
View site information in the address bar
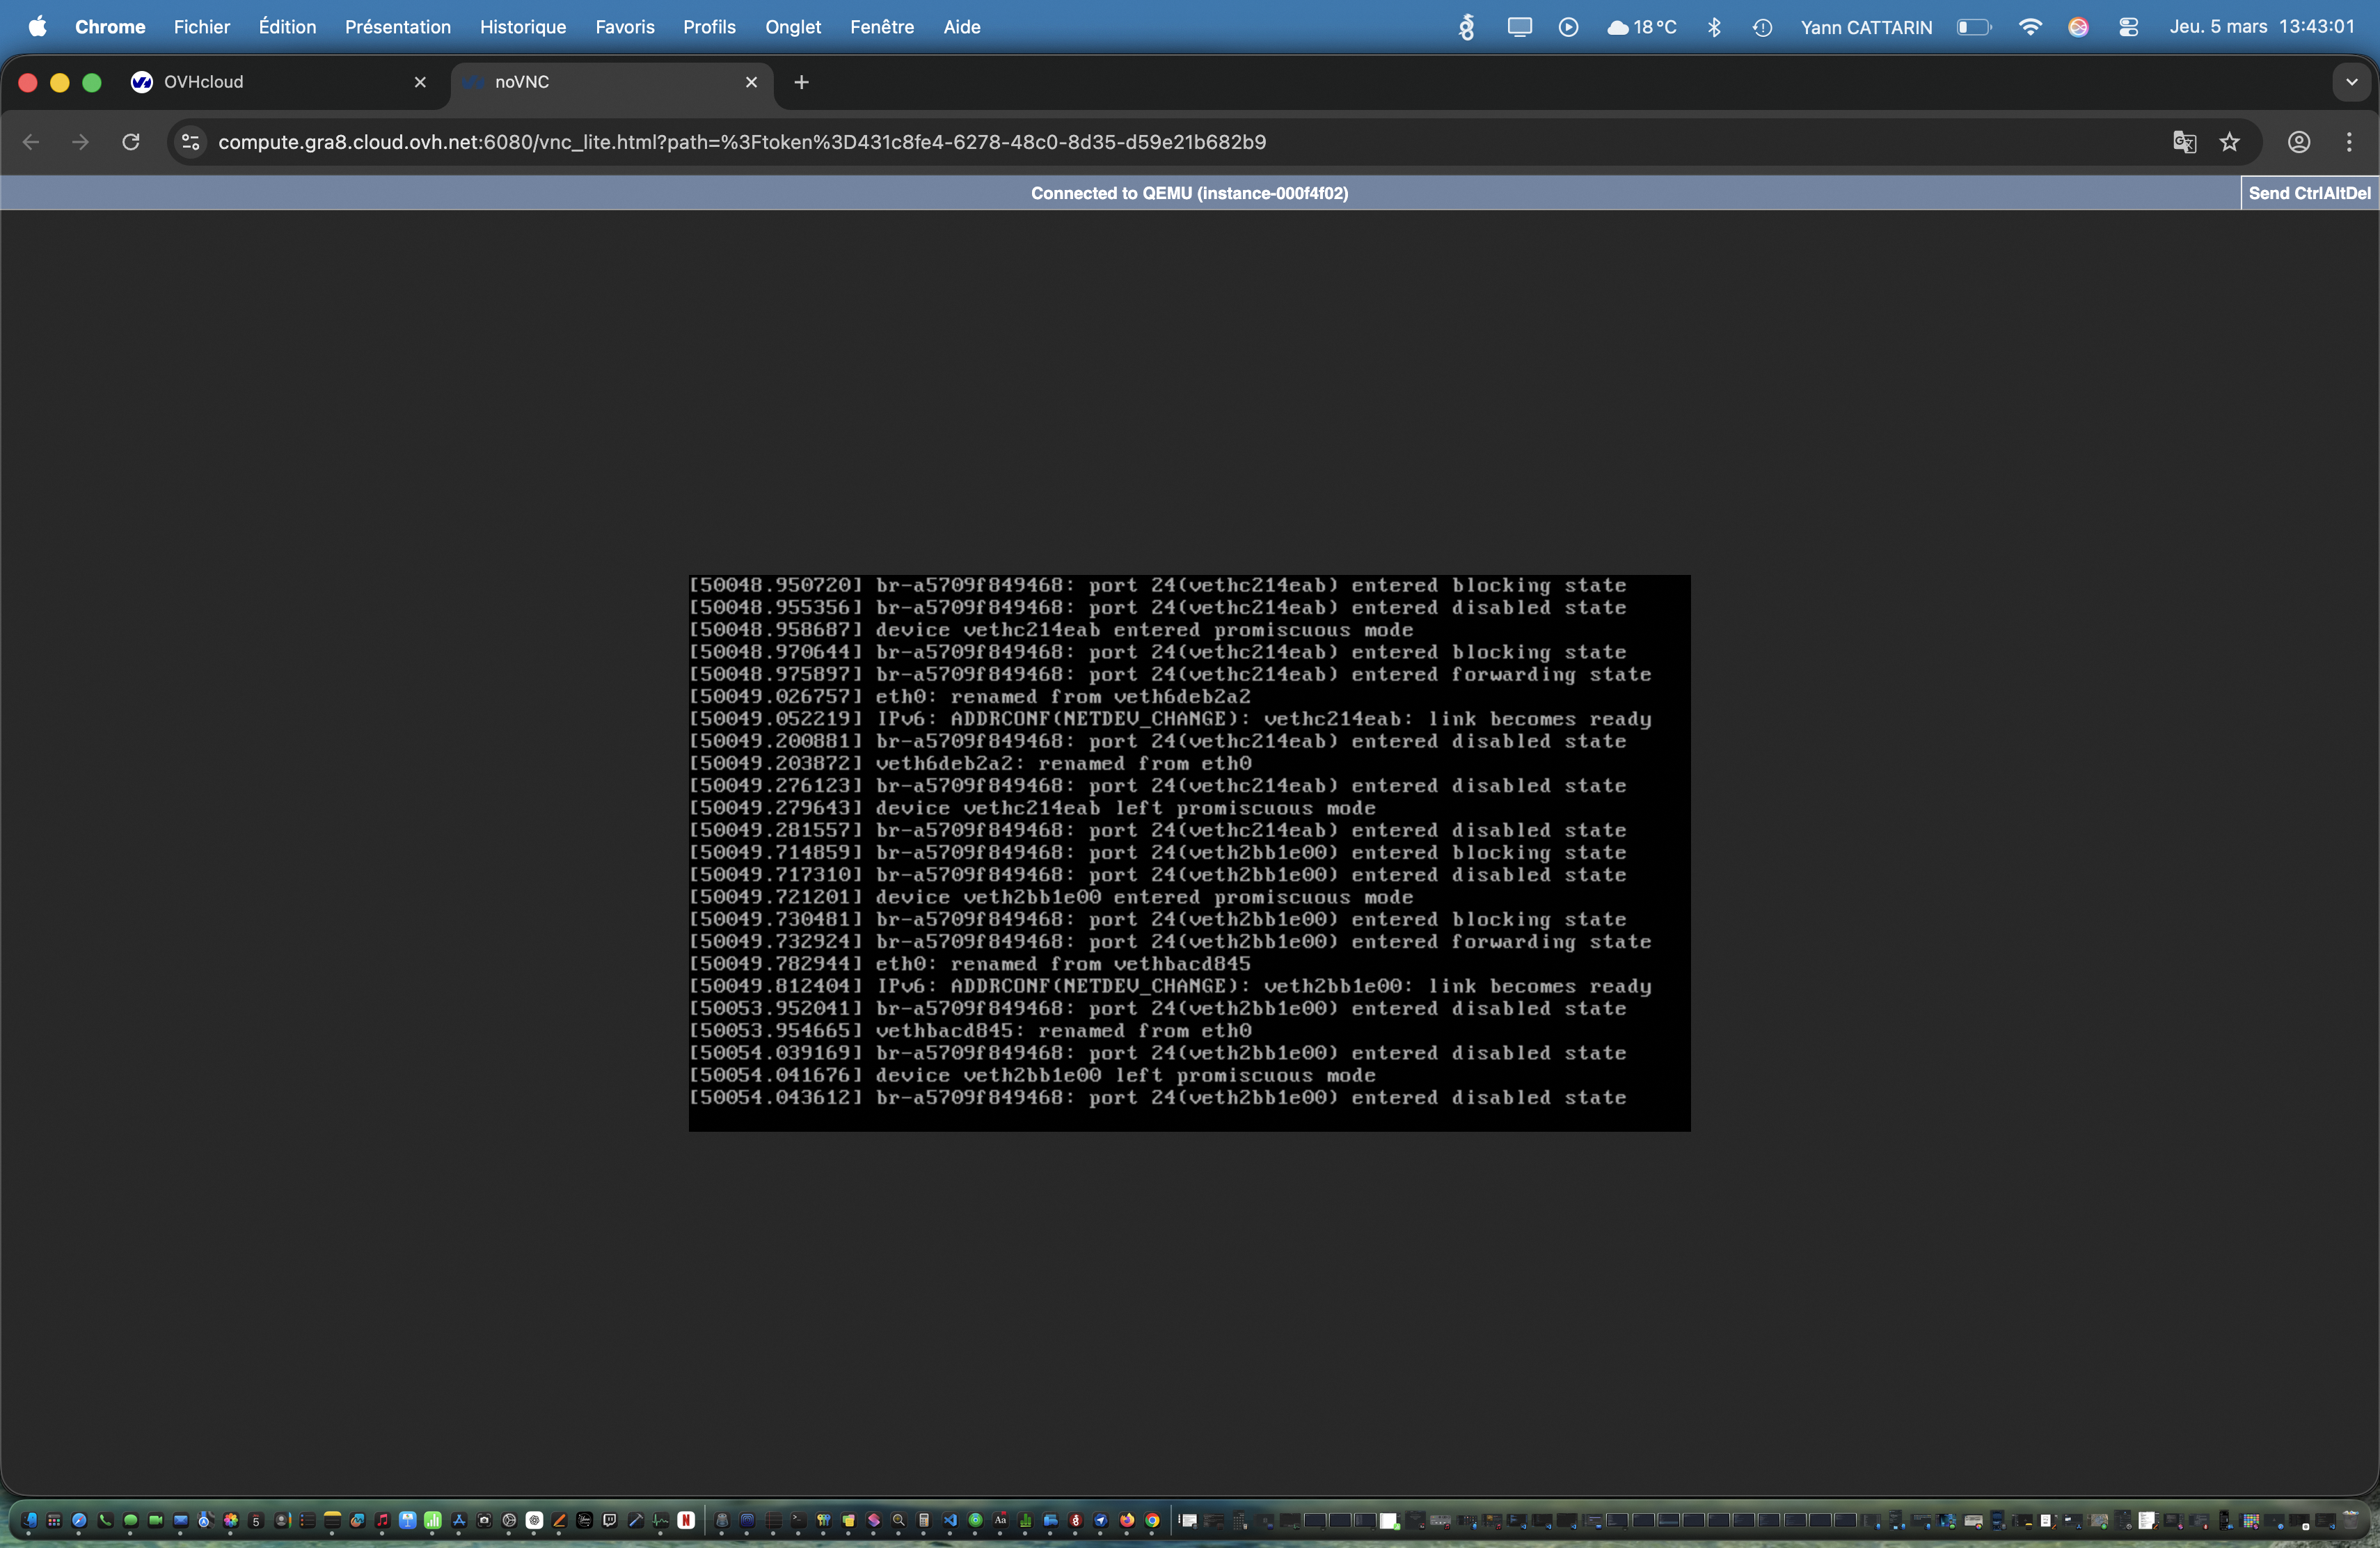(x=190, y=142)
